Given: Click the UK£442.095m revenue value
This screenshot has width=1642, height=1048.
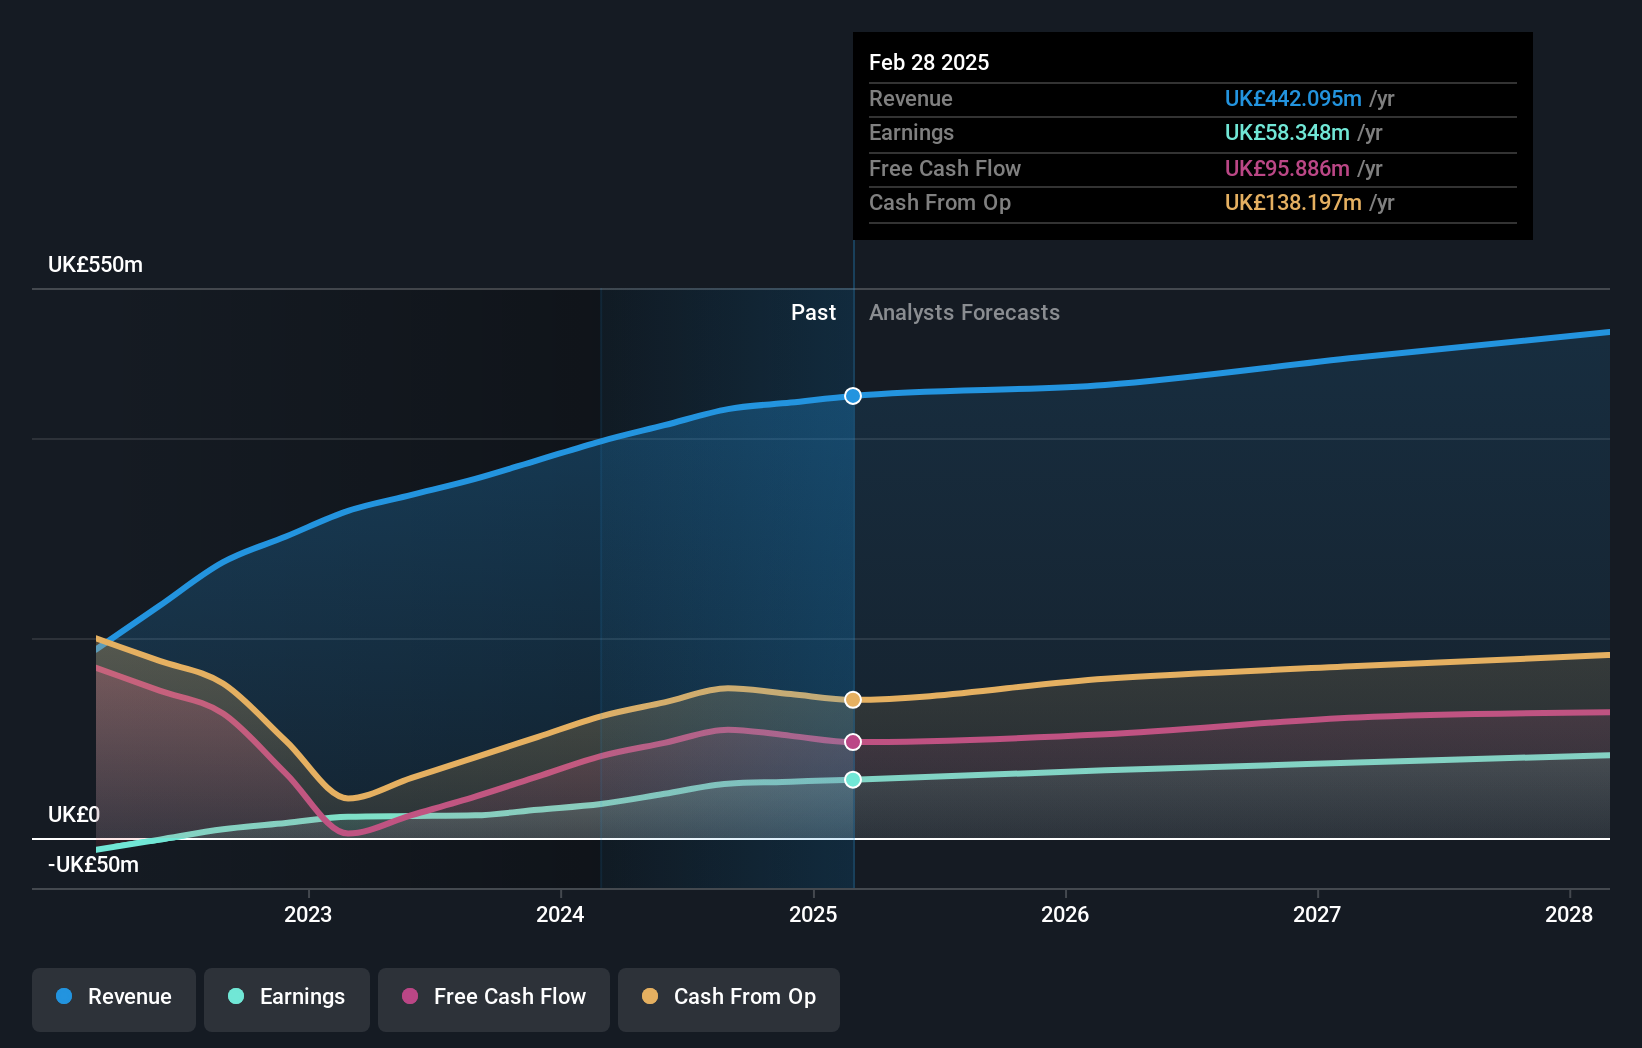Looking at the screenshot, I should tap(1293, 99).
